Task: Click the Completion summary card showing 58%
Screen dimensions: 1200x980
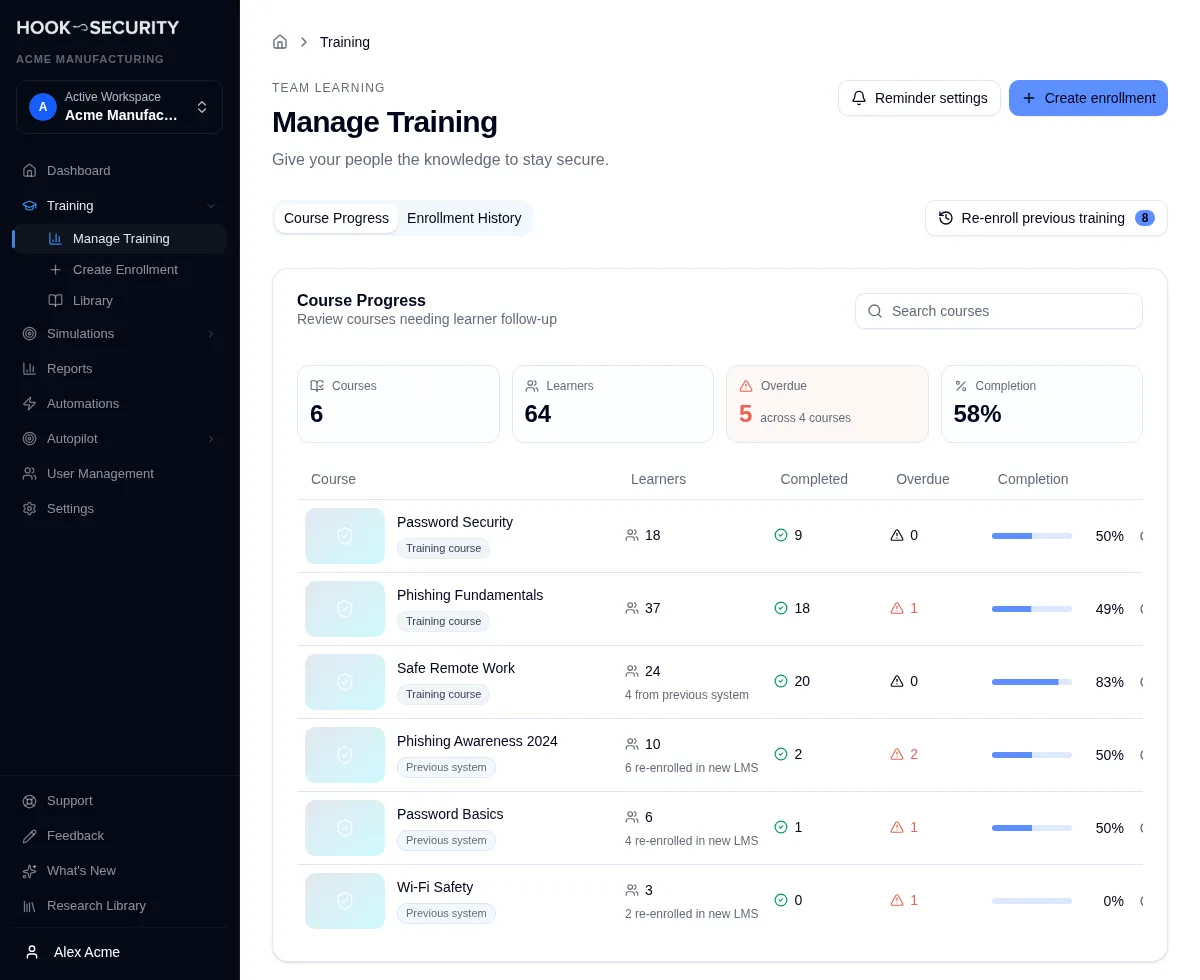Action: [x=1042, y=404]
